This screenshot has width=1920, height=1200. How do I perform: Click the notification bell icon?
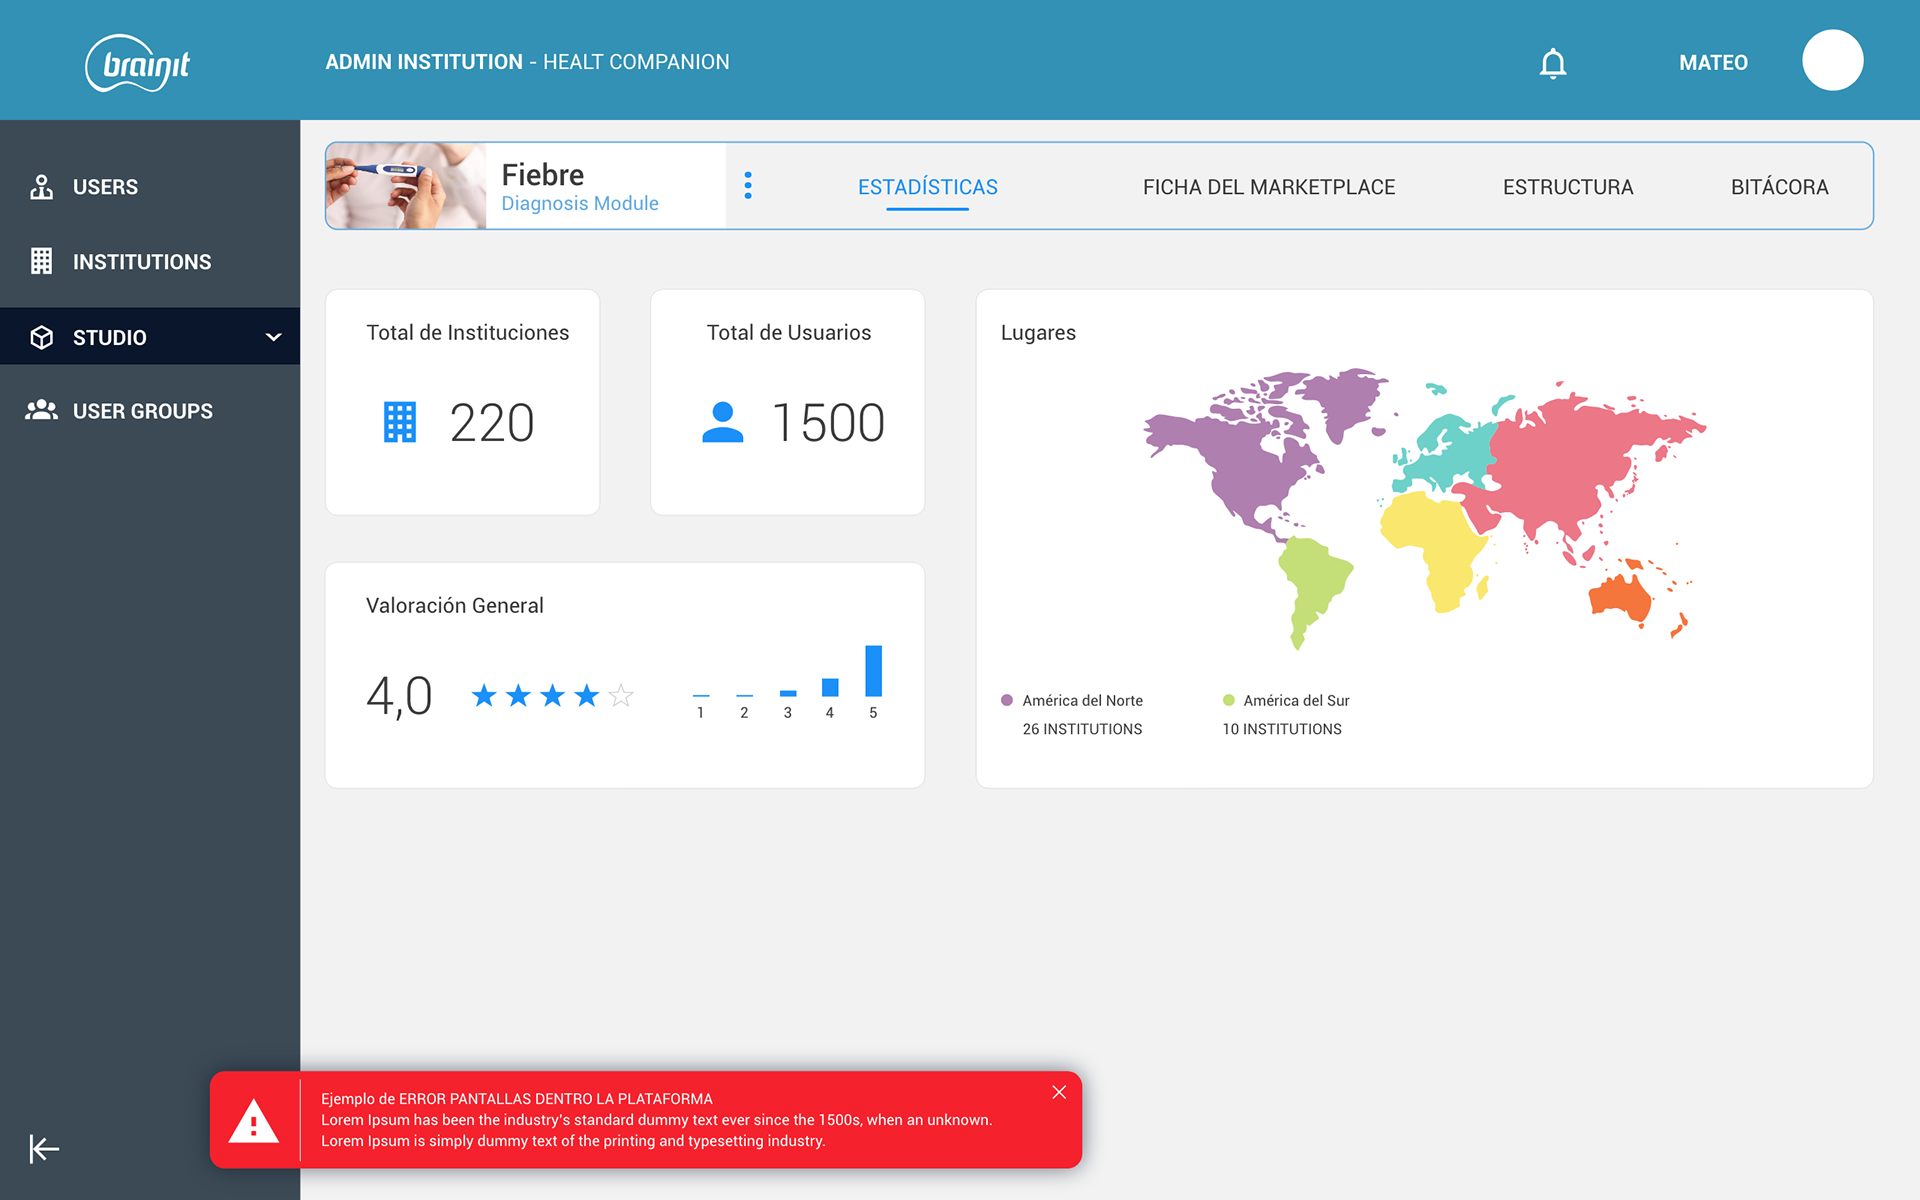1552,63
